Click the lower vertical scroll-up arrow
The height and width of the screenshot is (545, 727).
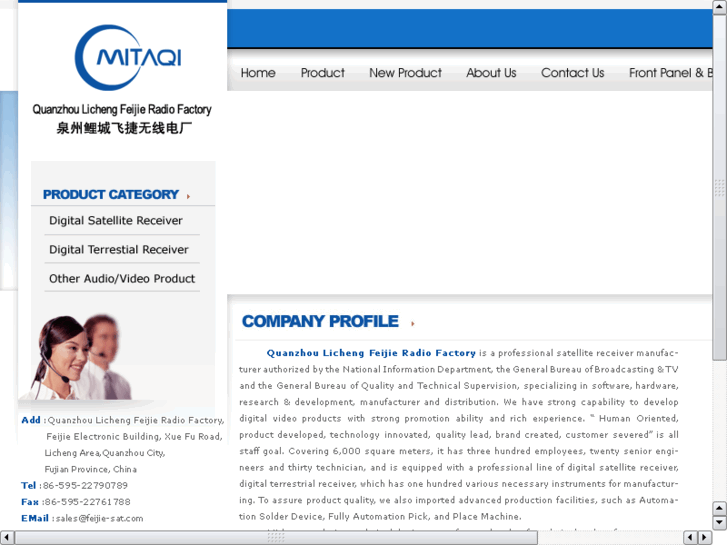click(x=719, y=508)
